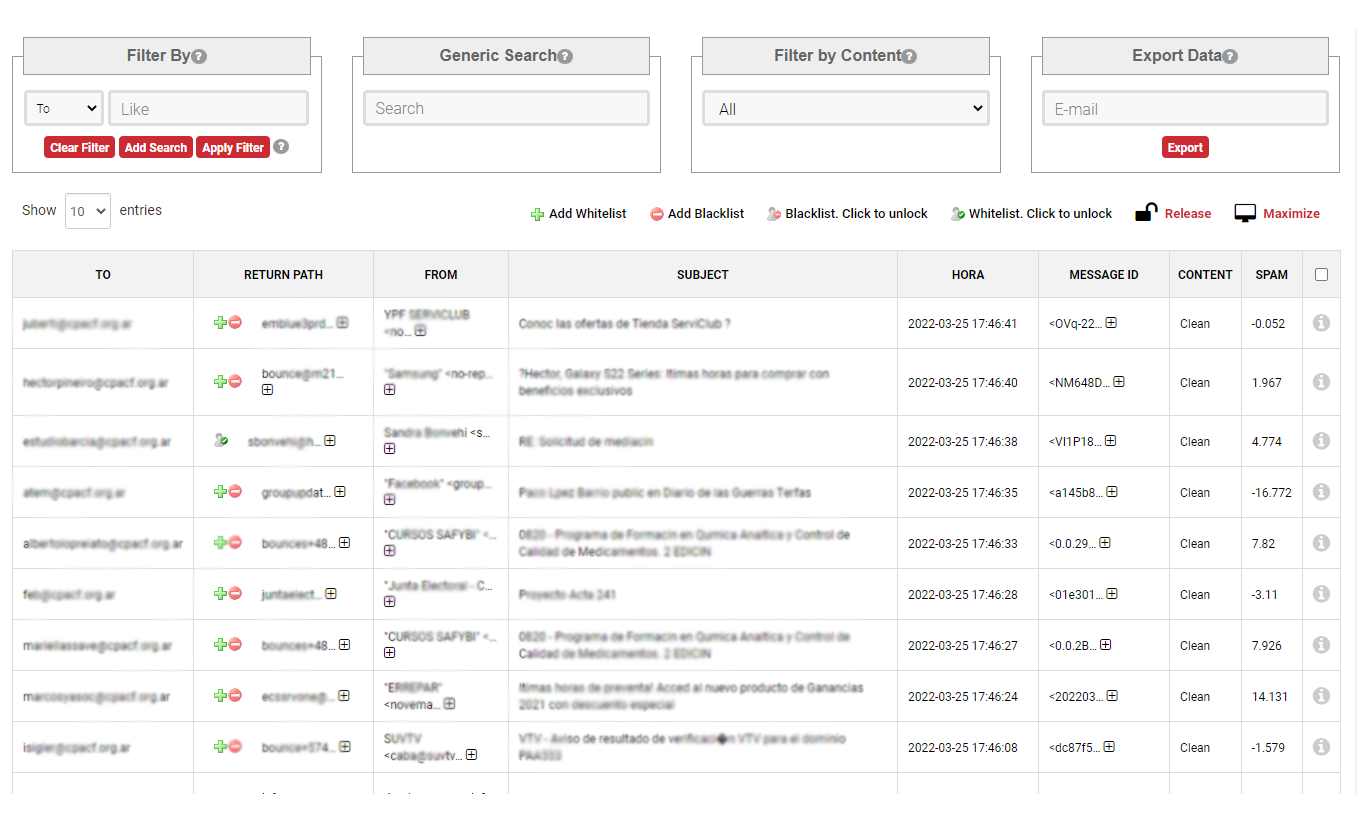This screenshot has height=823, width=1358.
Task: Sort table by HORA column header
Action: 967,274
